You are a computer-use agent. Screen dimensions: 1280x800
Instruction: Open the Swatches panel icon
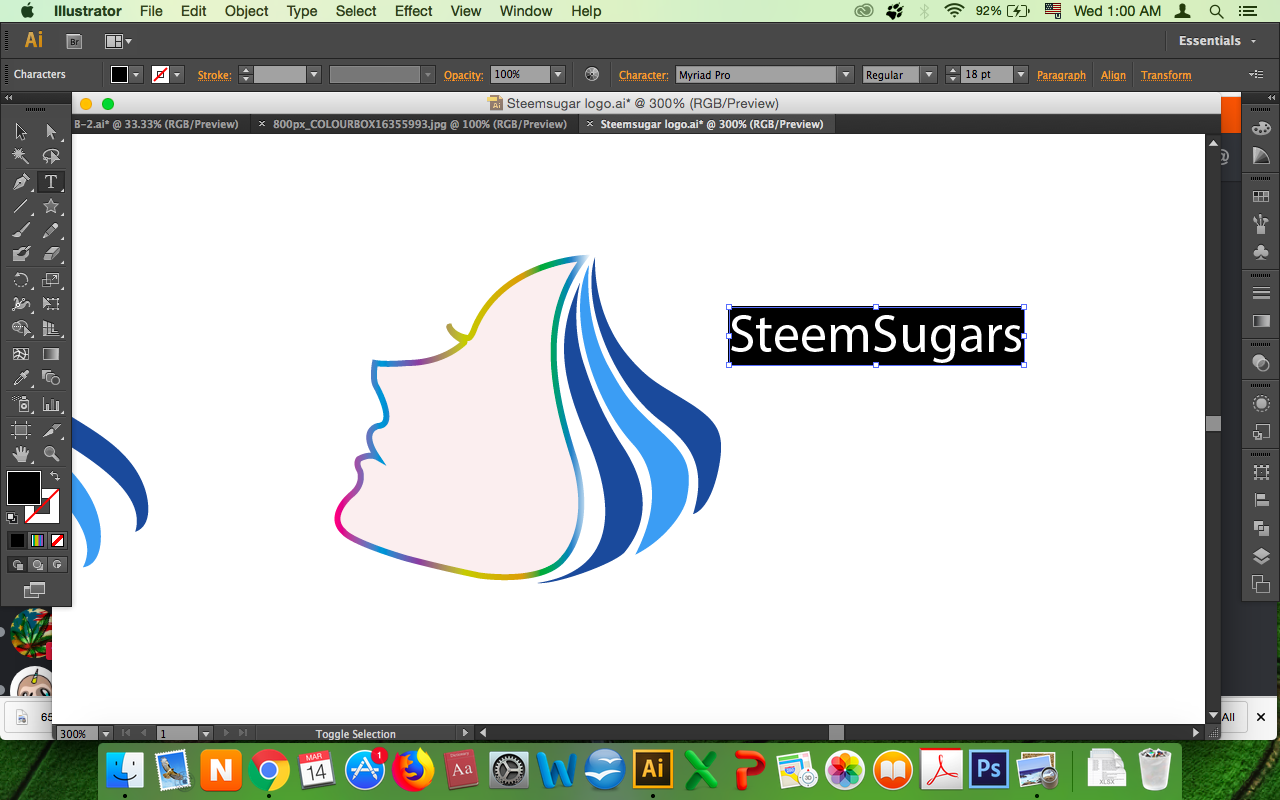1261,197
